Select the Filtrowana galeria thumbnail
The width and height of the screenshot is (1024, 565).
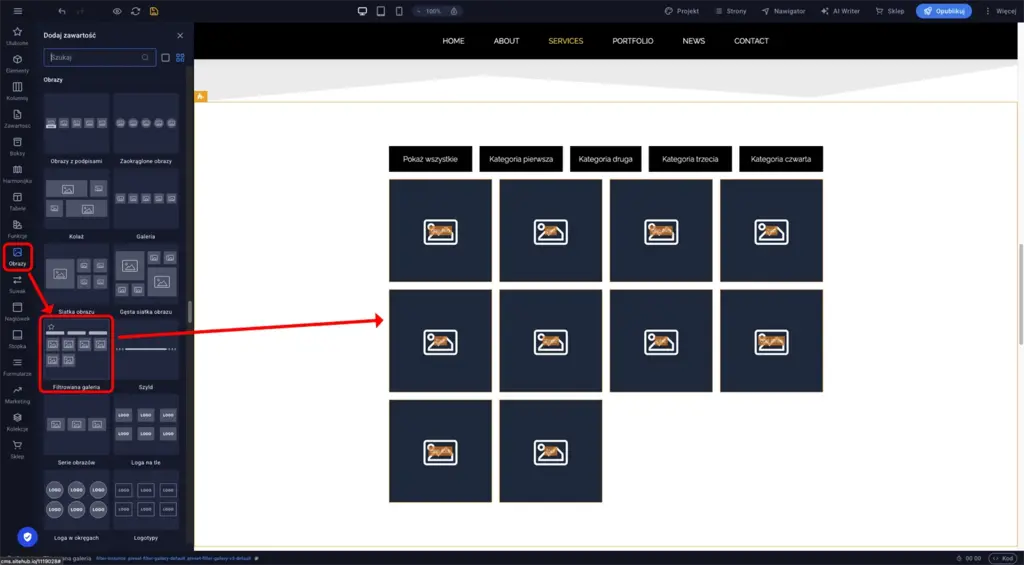coord(77,350)
